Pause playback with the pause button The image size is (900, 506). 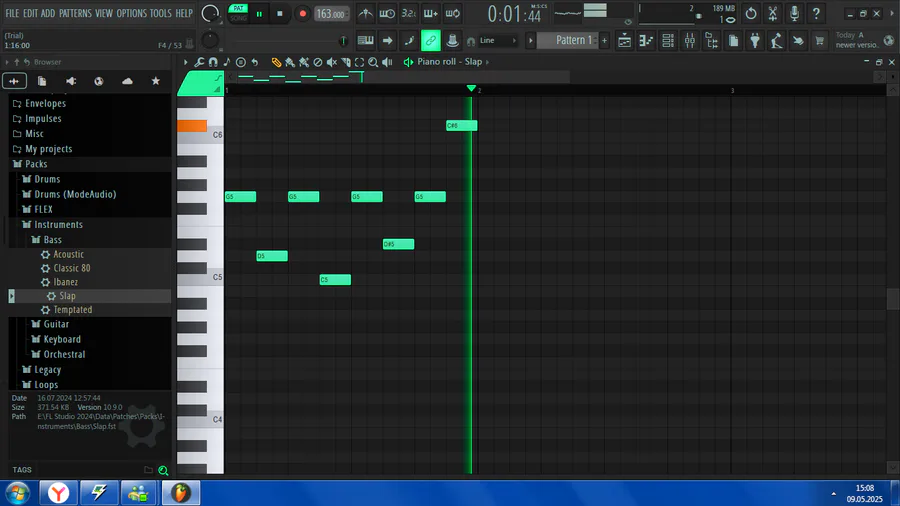259,14
